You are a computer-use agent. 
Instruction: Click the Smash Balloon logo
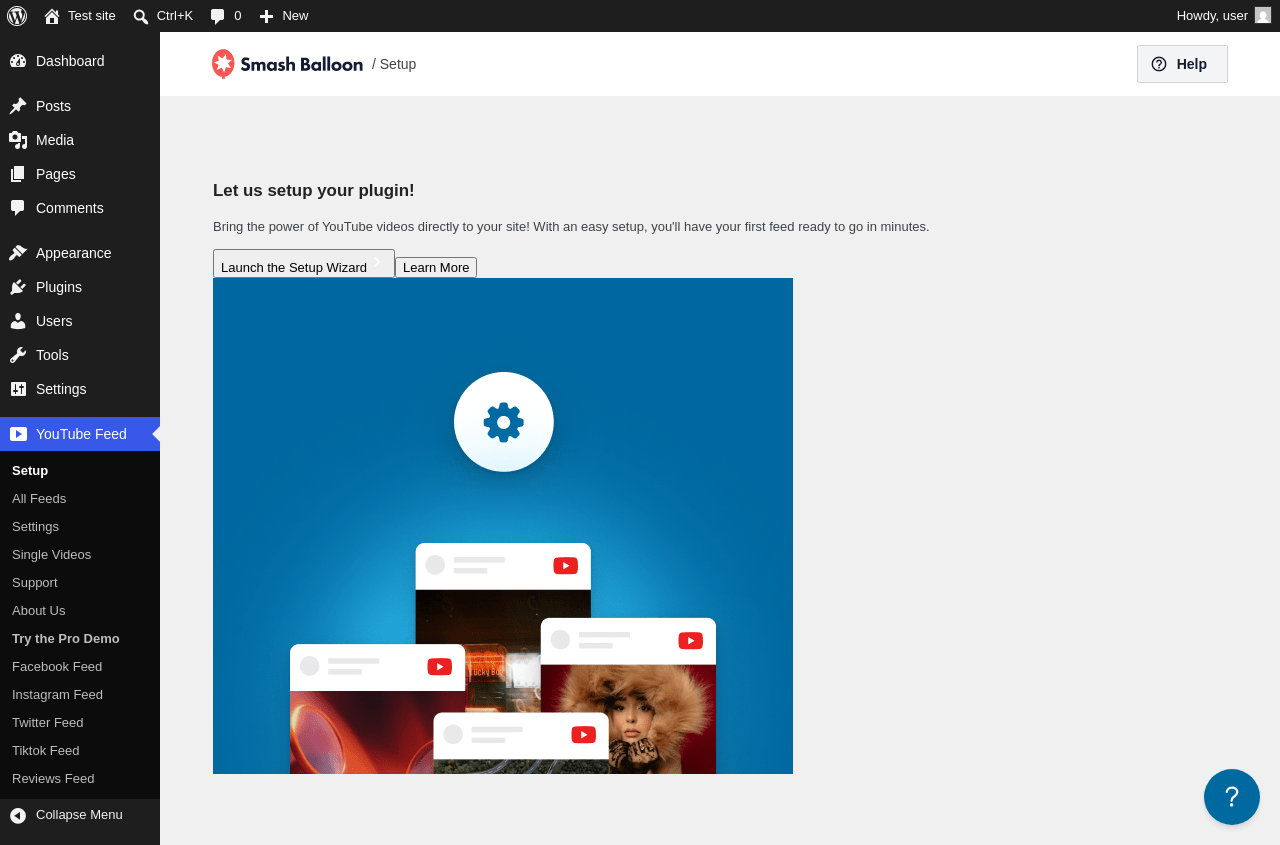287,64
